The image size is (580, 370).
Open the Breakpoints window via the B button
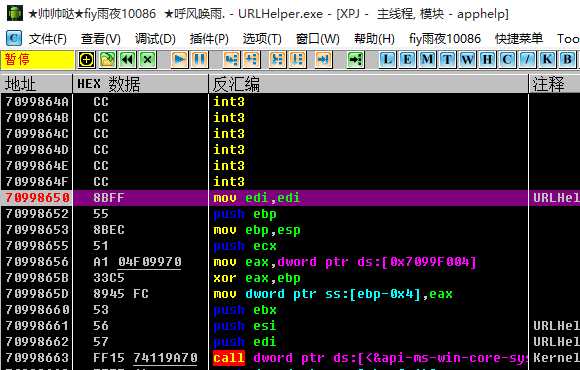567,60
